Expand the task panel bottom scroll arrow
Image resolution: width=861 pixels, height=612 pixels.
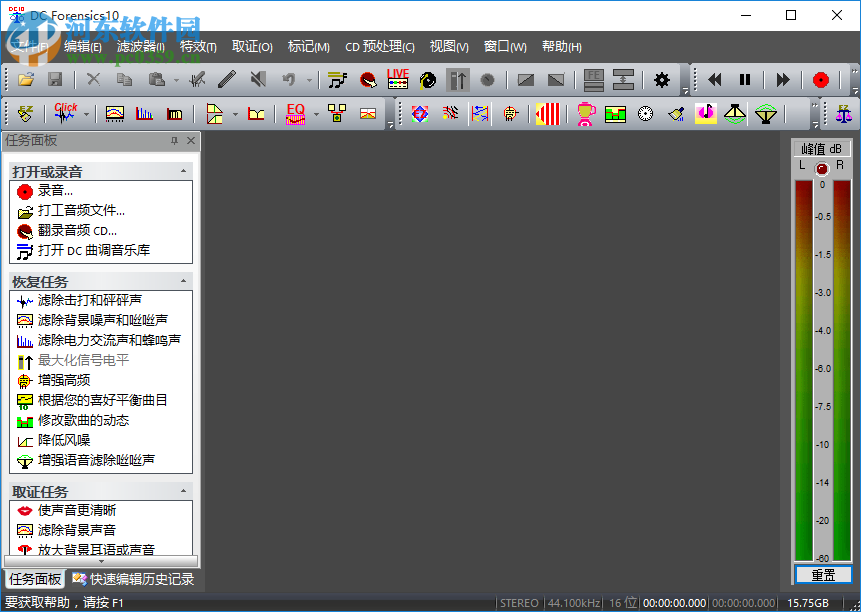[x=101, y=561]
